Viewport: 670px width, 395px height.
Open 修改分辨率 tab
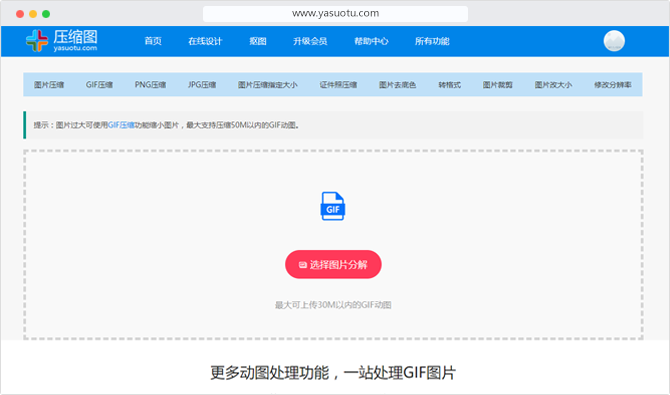pos(613,85)
